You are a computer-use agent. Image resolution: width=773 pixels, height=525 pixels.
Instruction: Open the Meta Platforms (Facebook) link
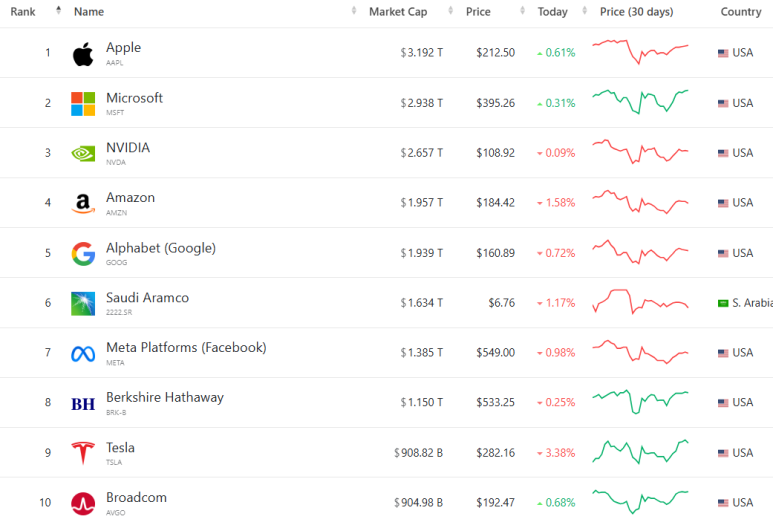point(186,347)
